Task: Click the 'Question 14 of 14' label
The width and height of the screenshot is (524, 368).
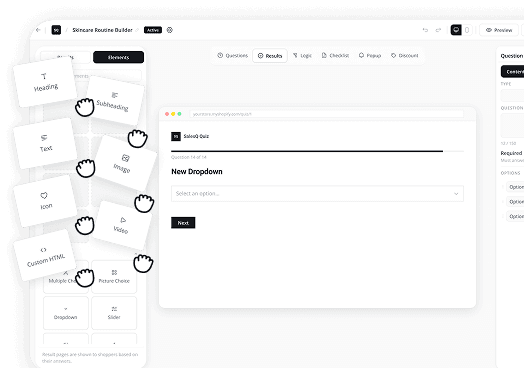Action: coord(189,157)
